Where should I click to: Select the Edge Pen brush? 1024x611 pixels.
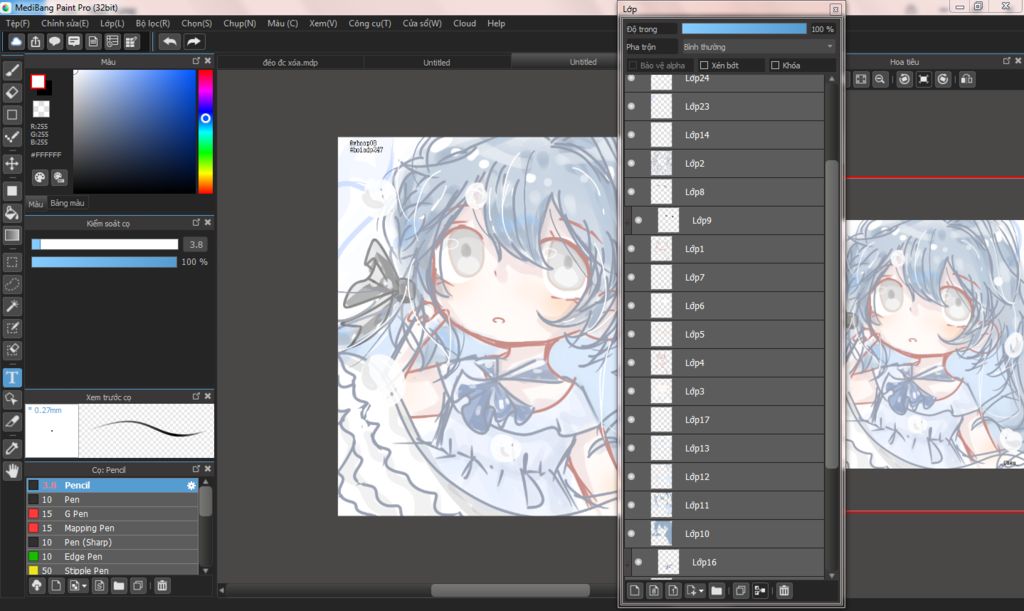coord(112,556)
